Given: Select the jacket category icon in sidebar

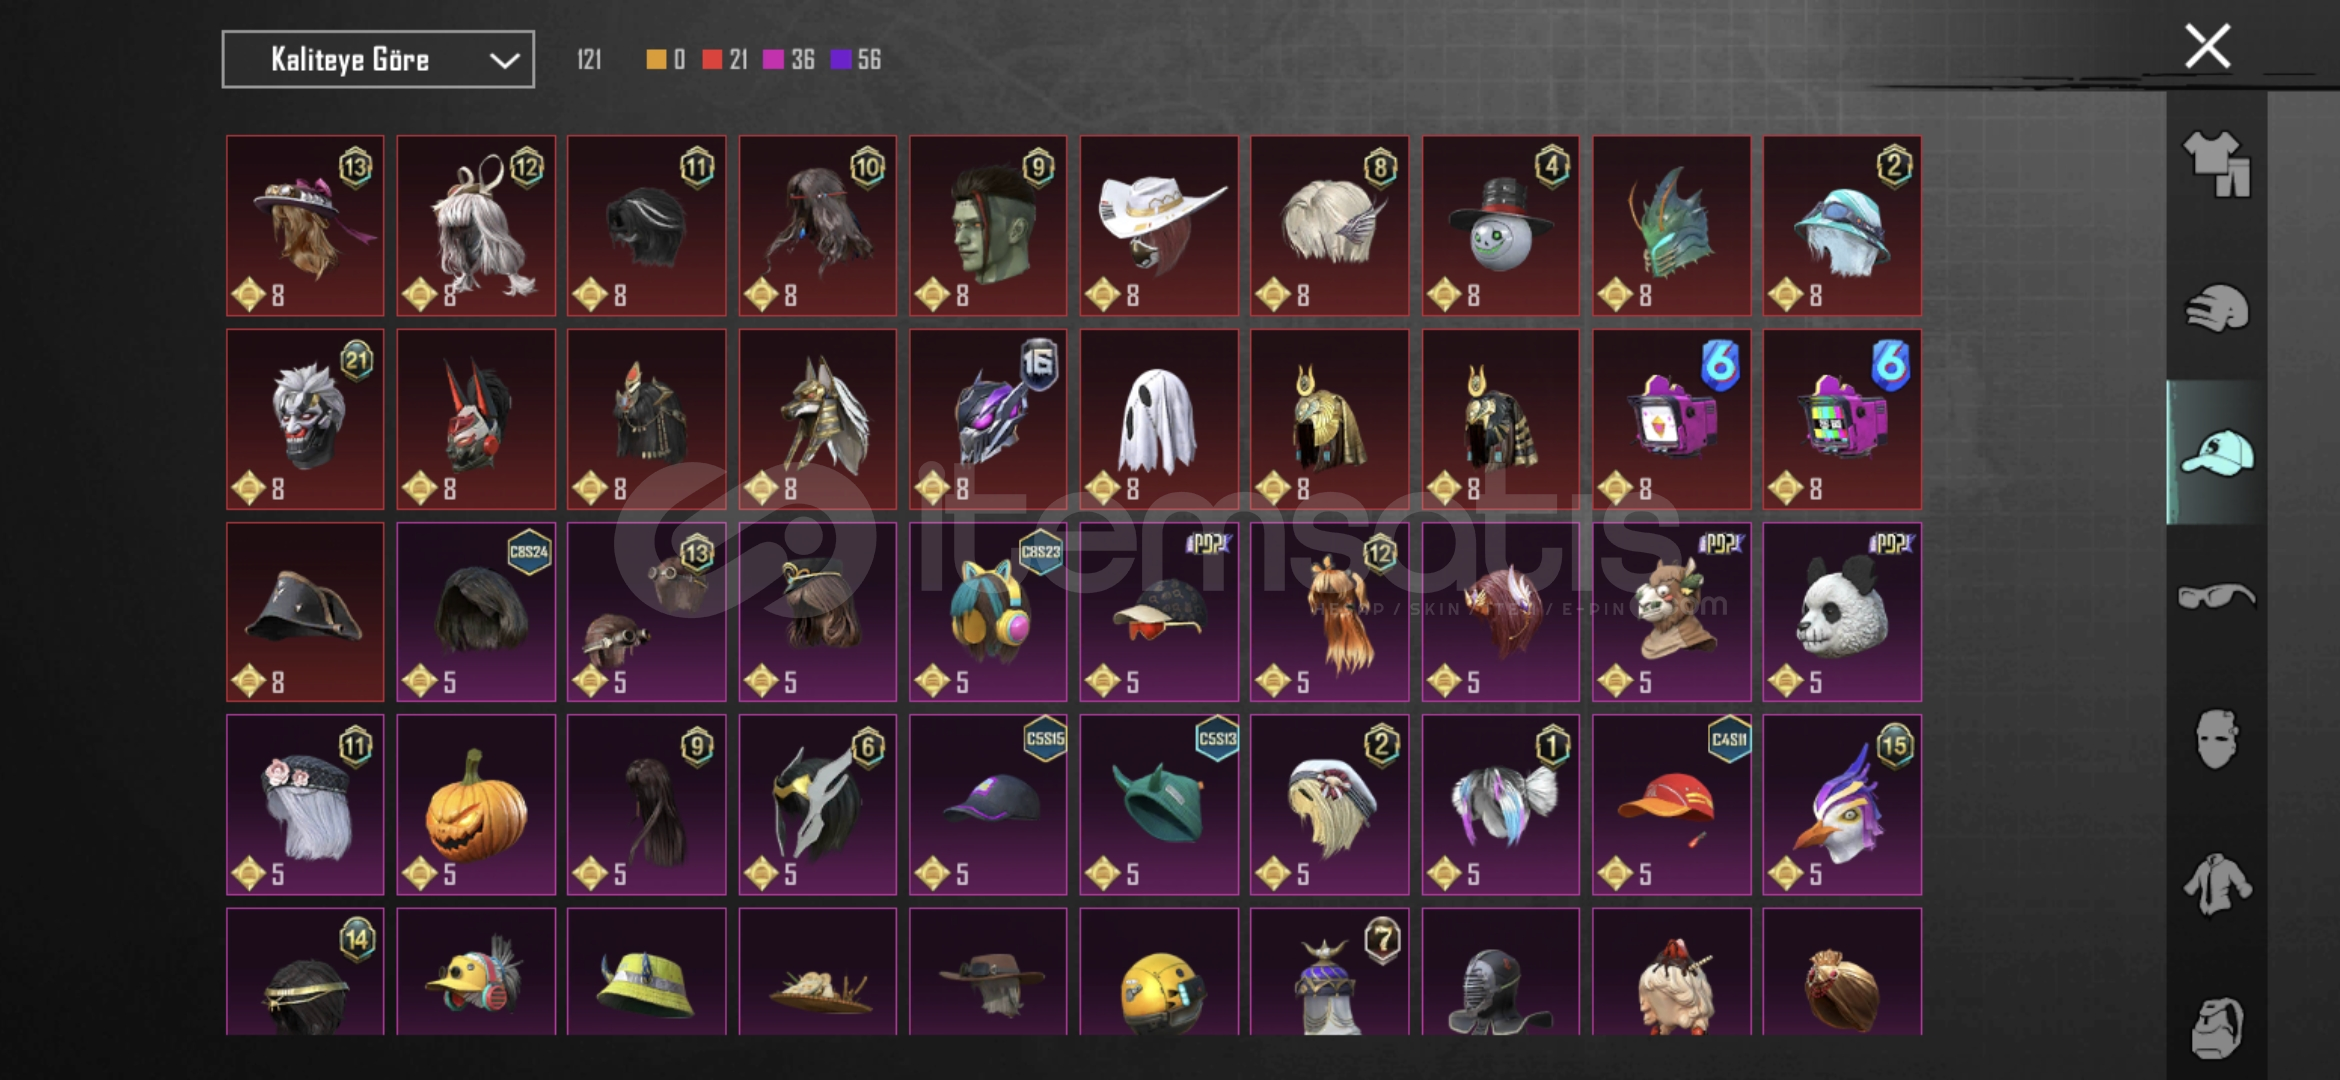Looking at the screenshot, I should (2216, 883).
